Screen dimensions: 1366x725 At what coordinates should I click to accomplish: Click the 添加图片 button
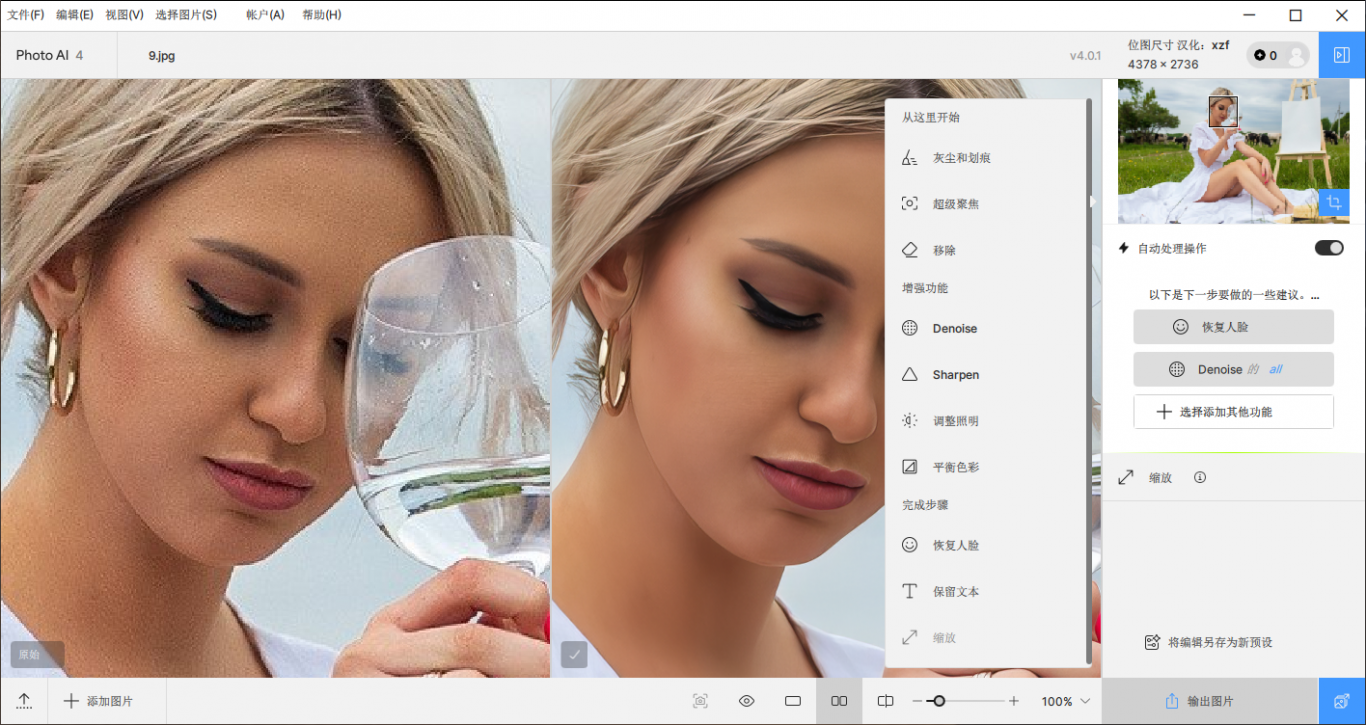pyautogui.click(x=99, y=701)
